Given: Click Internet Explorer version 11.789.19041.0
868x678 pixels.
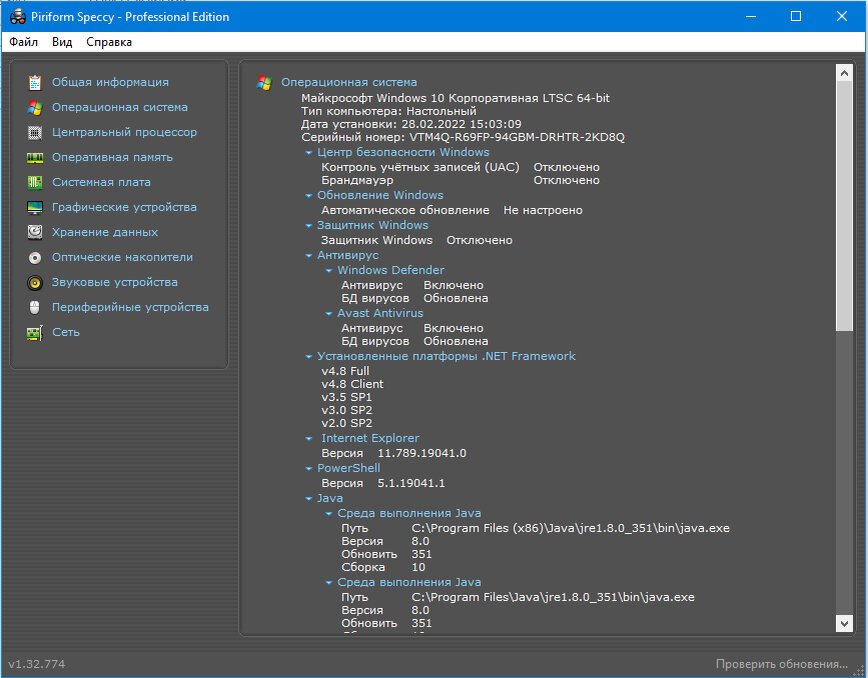Looking at the screenshot, I should [422, 453].
